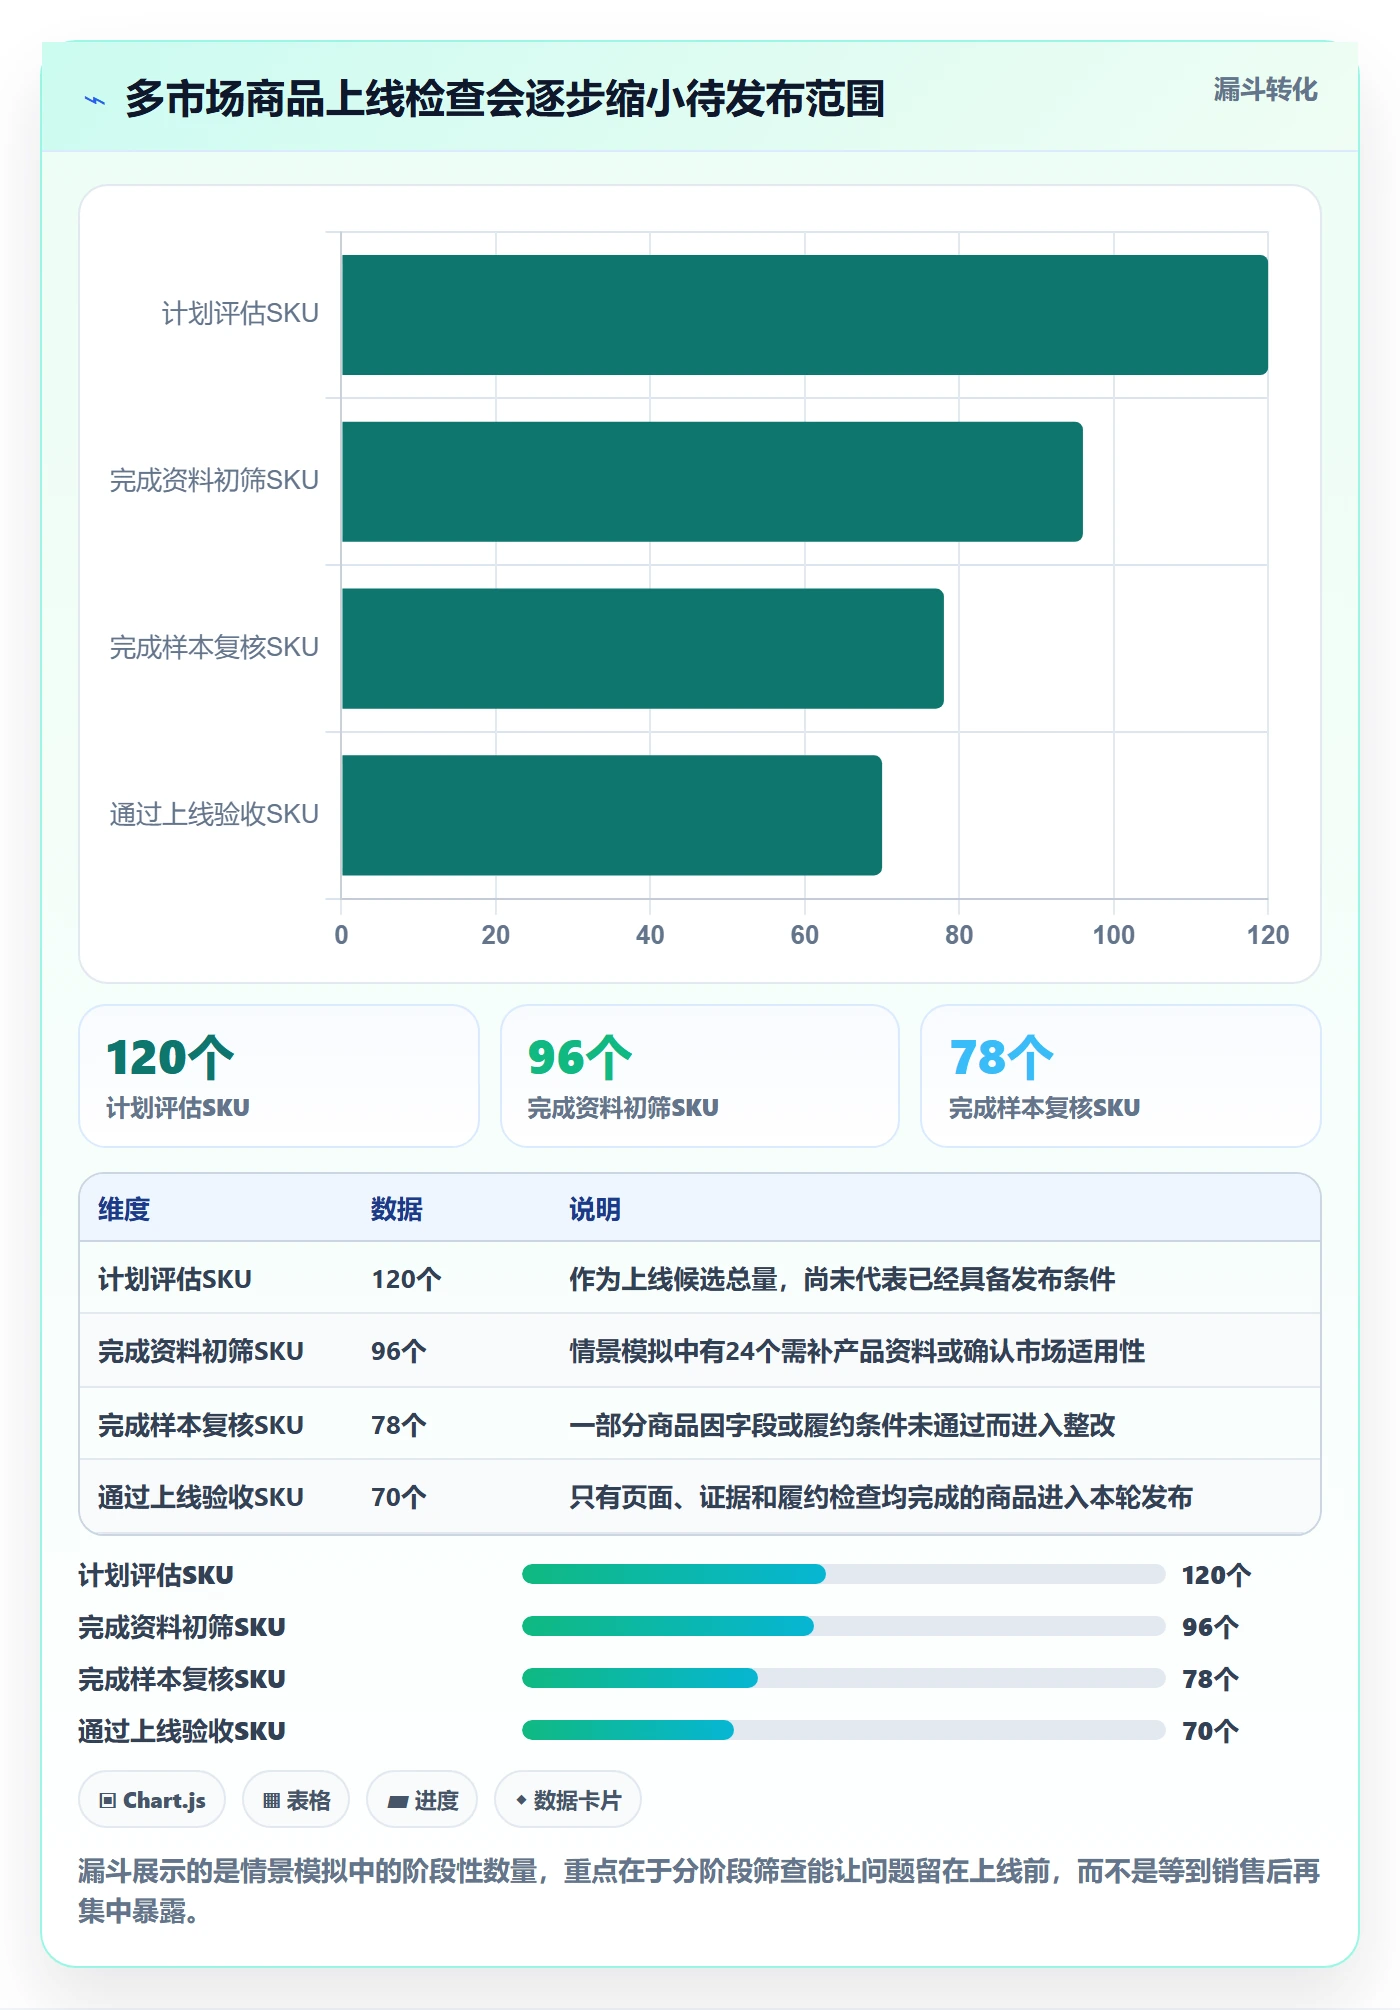Click the 78个 table cell
The height and width of the screenshot is (2010, 1400).
pyautogui.click(x=399, y=1425)
